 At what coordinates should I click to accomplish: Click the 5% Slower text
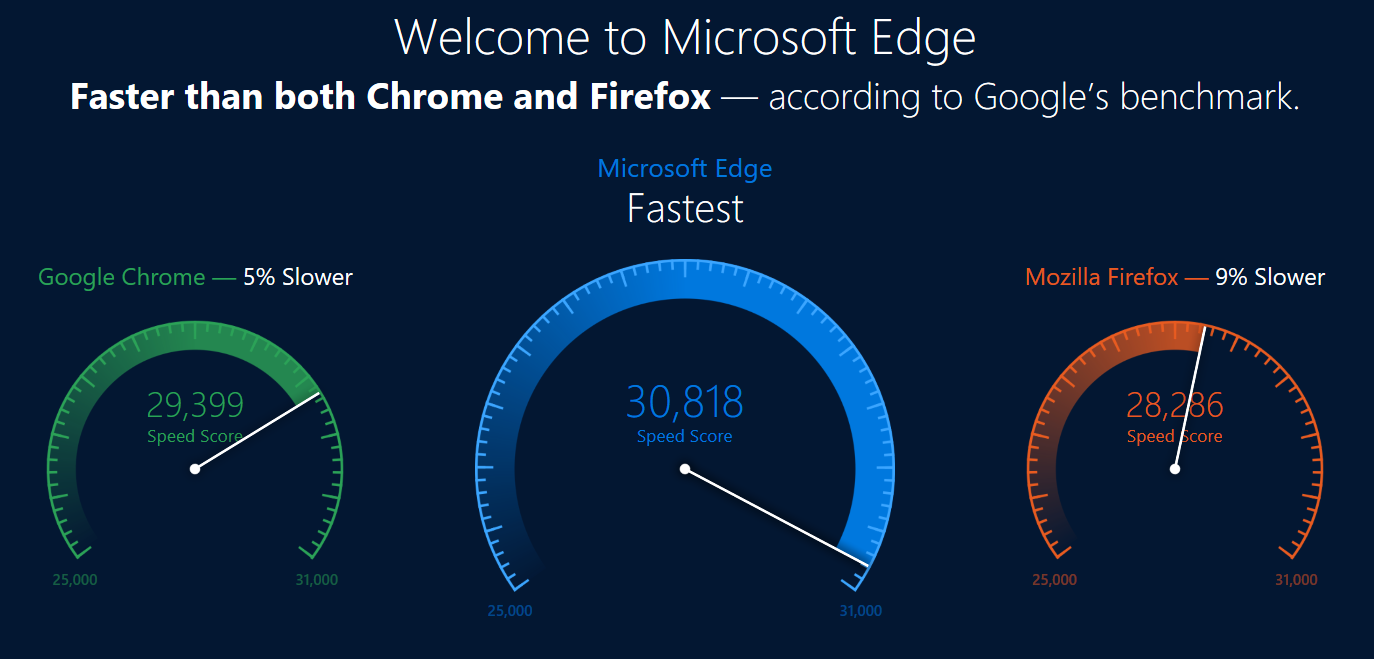click(x=298, y=277)
